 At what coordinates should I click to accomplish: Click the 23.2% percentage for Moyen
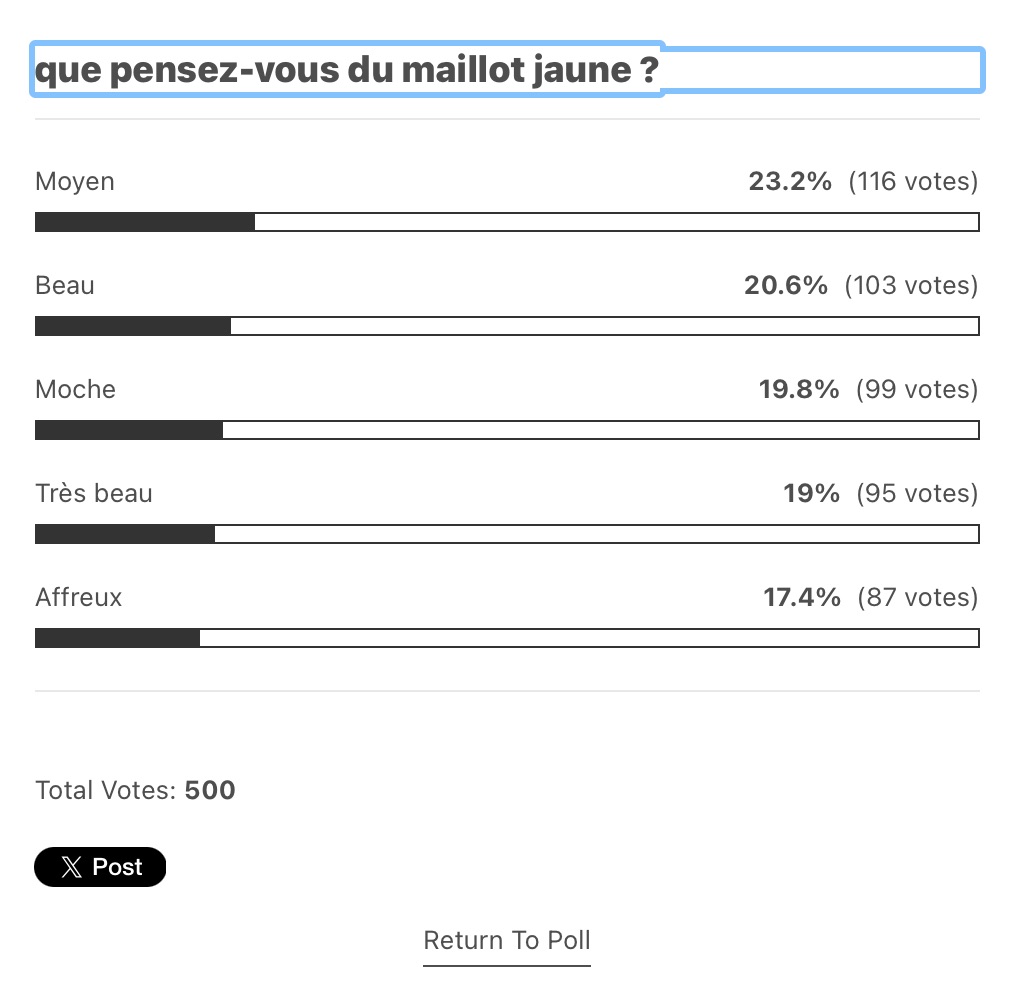[x=790, y=182]
